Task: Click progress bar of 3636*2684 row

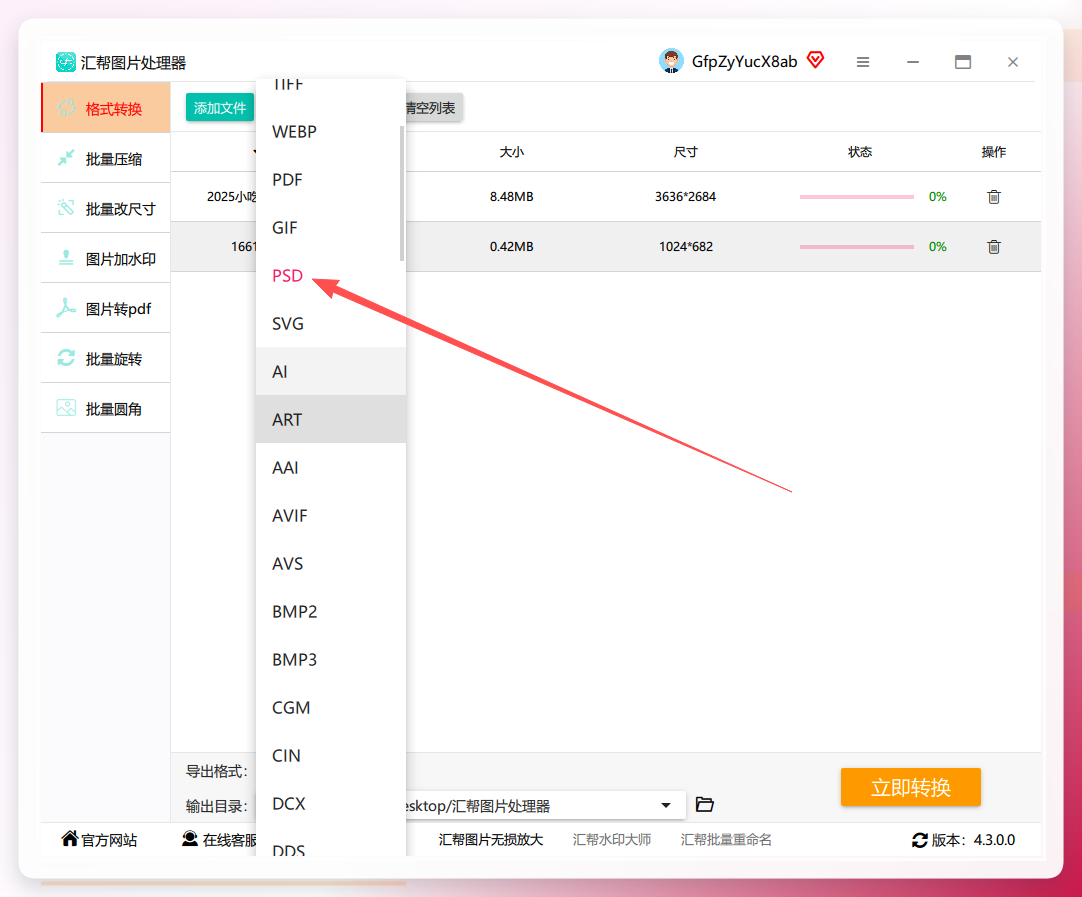Action: coord(856,197)
